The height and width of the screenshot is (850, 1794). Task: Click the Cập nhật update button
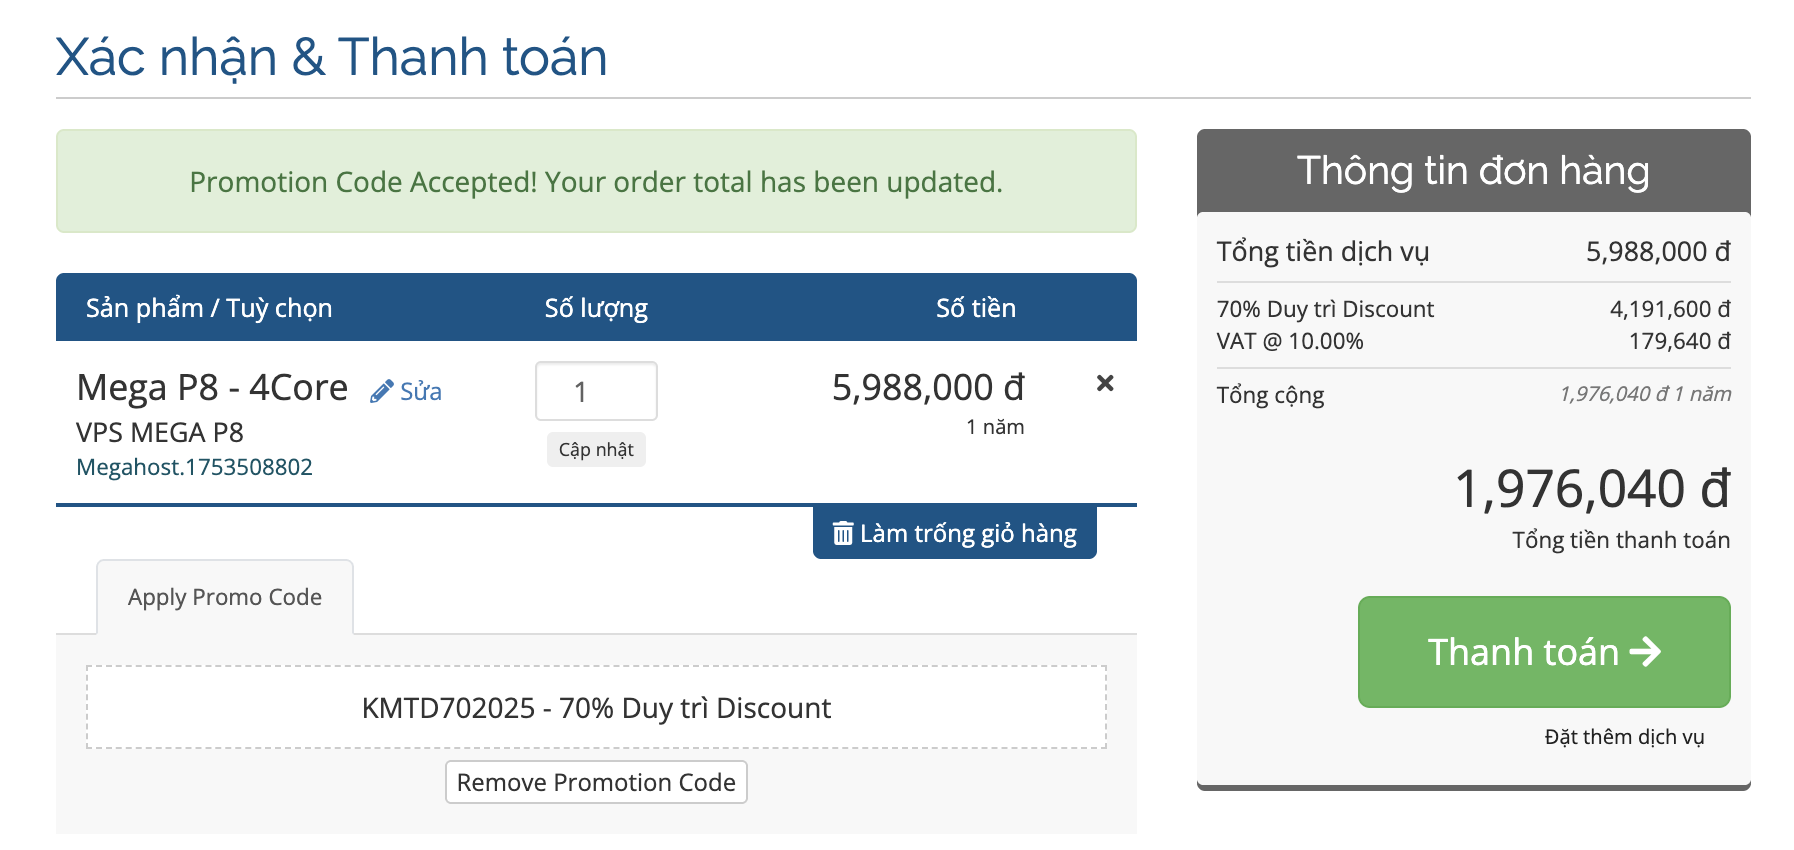click(596, 450)
